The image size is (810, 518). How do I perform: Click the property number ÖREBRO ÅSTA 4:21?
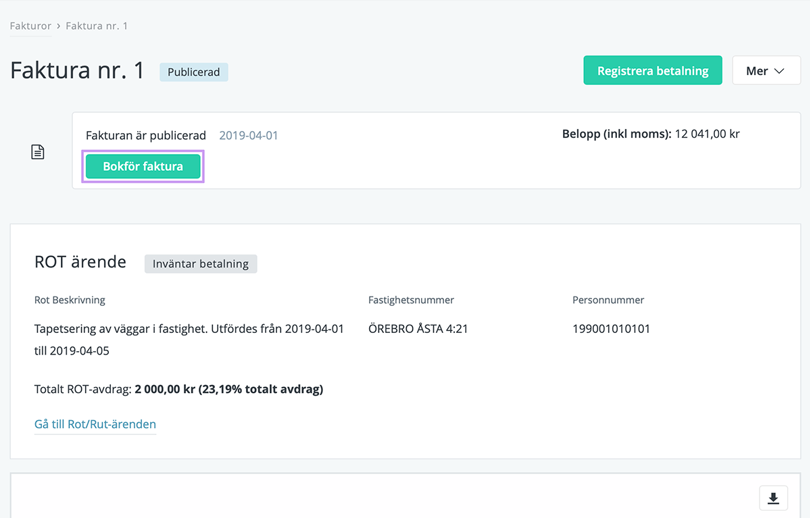click(x=418, y=328)
